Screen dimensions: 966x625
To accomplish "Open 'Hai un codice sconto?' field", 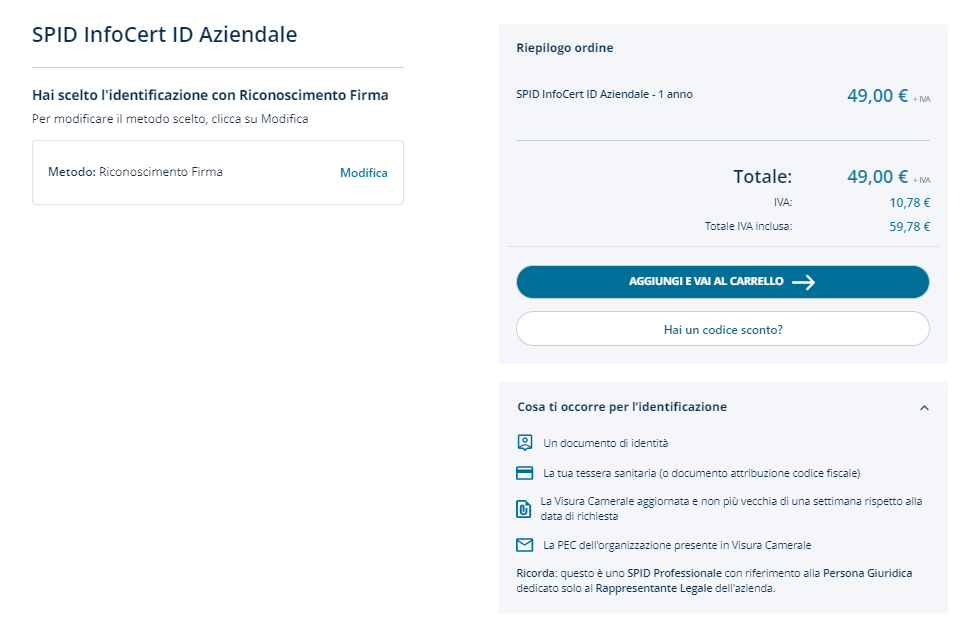I will coord(722,329).
